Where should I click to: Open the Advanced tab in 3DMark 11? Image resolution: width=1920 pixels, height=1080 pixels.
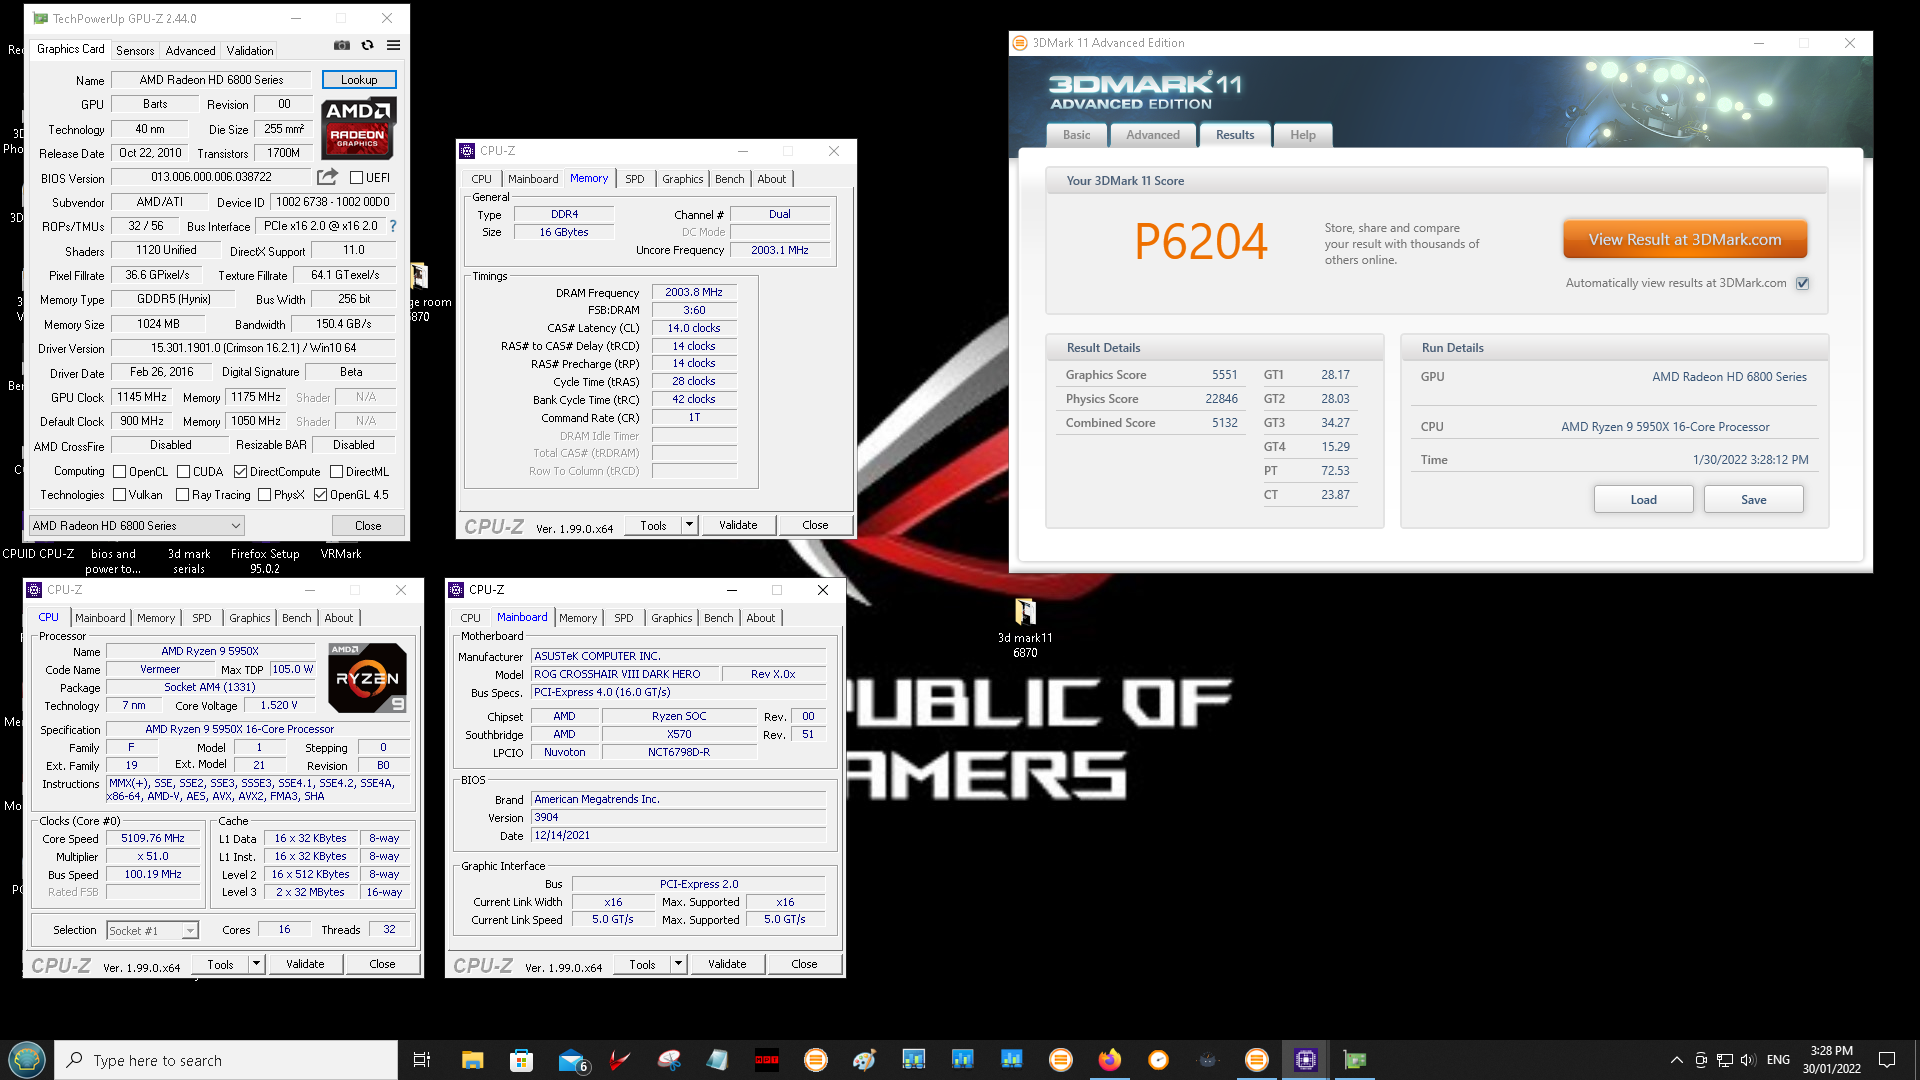1153,135
